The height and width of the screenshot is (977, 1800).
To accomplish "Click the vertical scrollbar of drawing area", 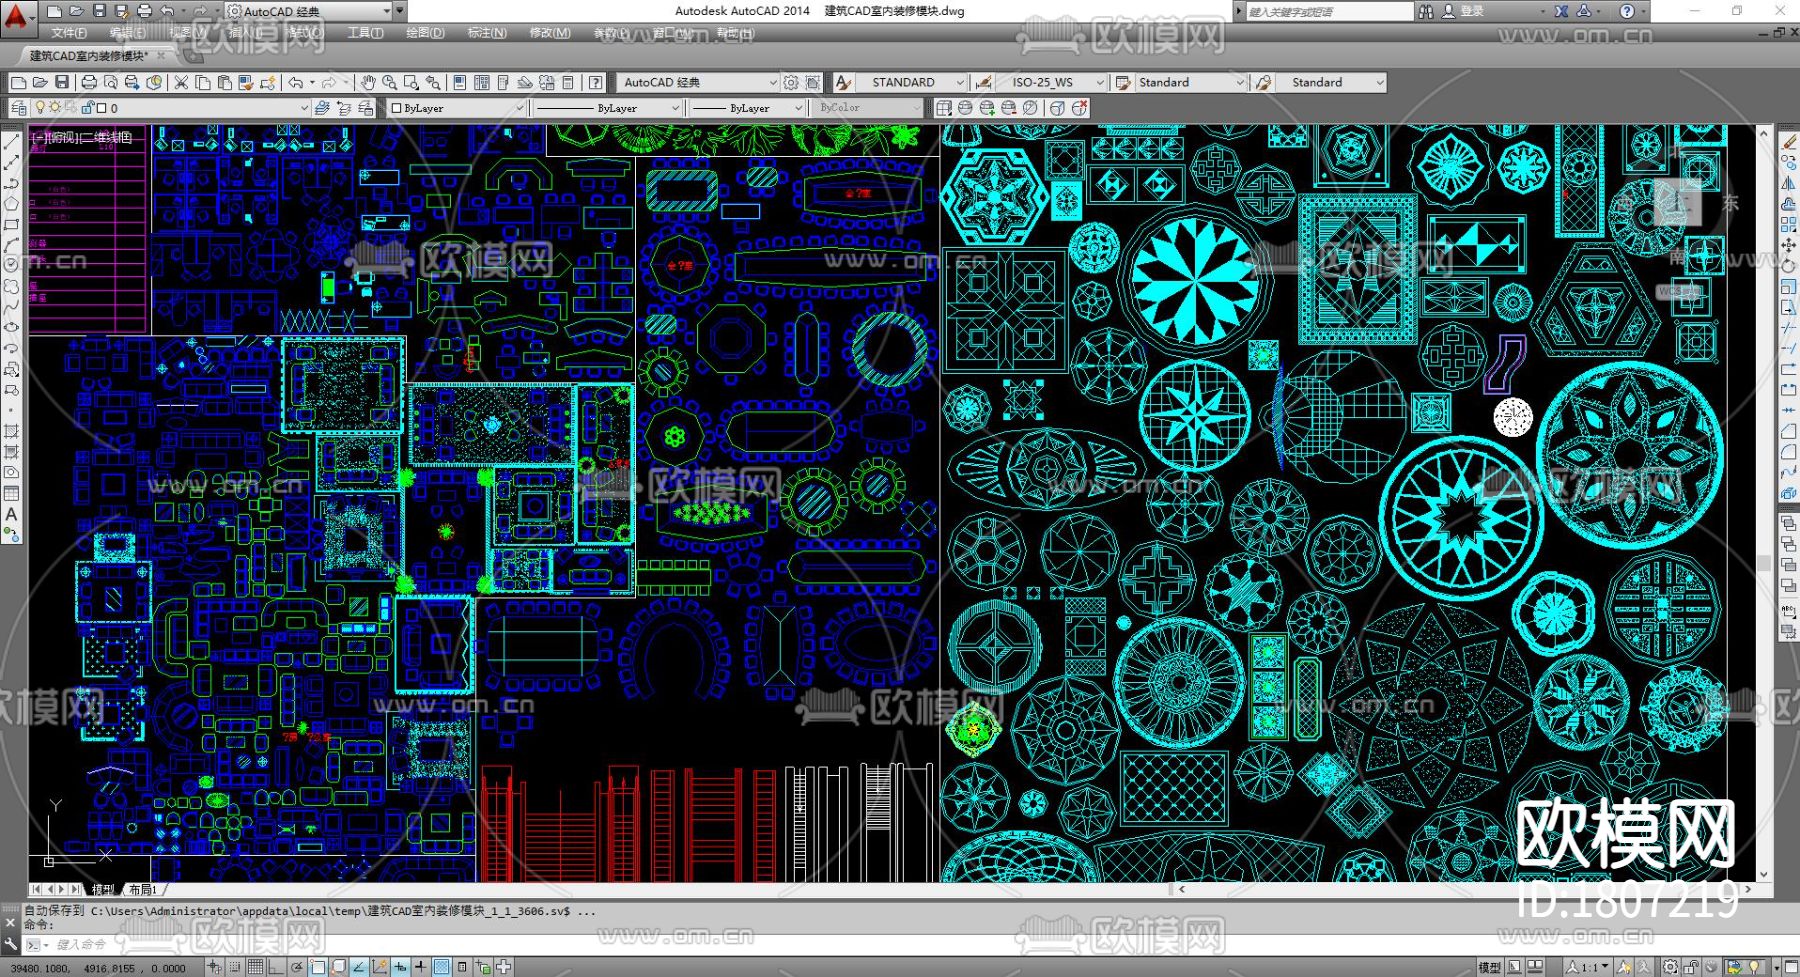I will [1764, 503].
